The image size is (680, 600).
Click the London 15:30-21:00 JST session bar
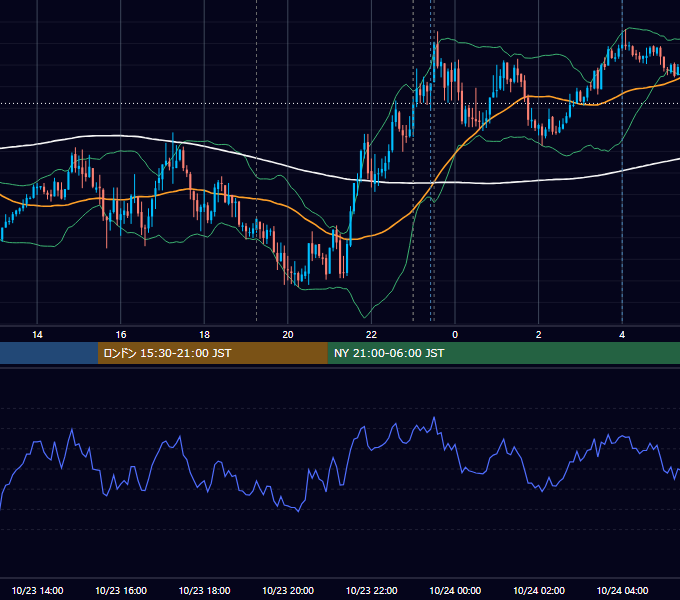[x=212, y=353]
